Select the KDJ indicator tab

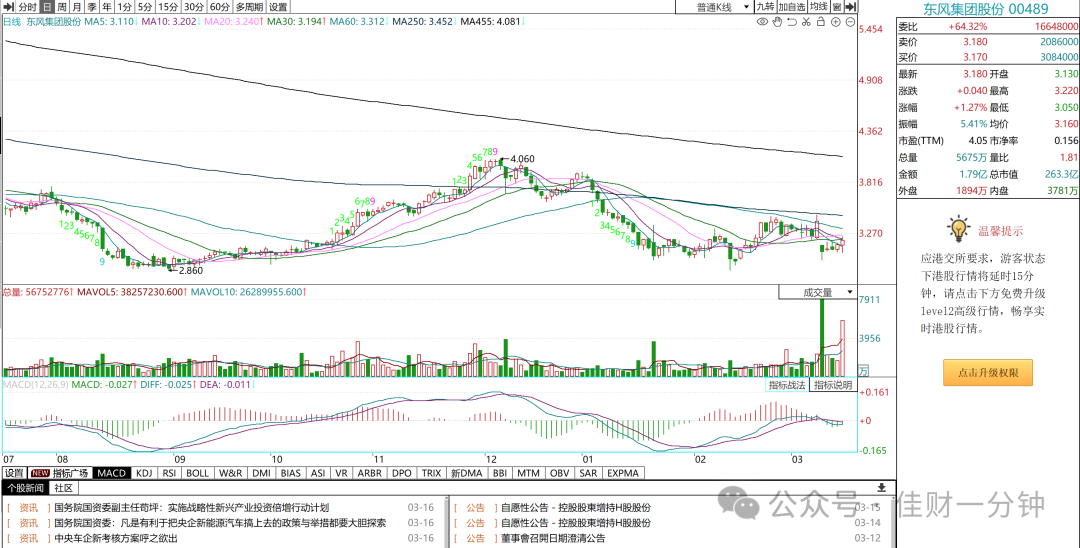tap(144, 474)
